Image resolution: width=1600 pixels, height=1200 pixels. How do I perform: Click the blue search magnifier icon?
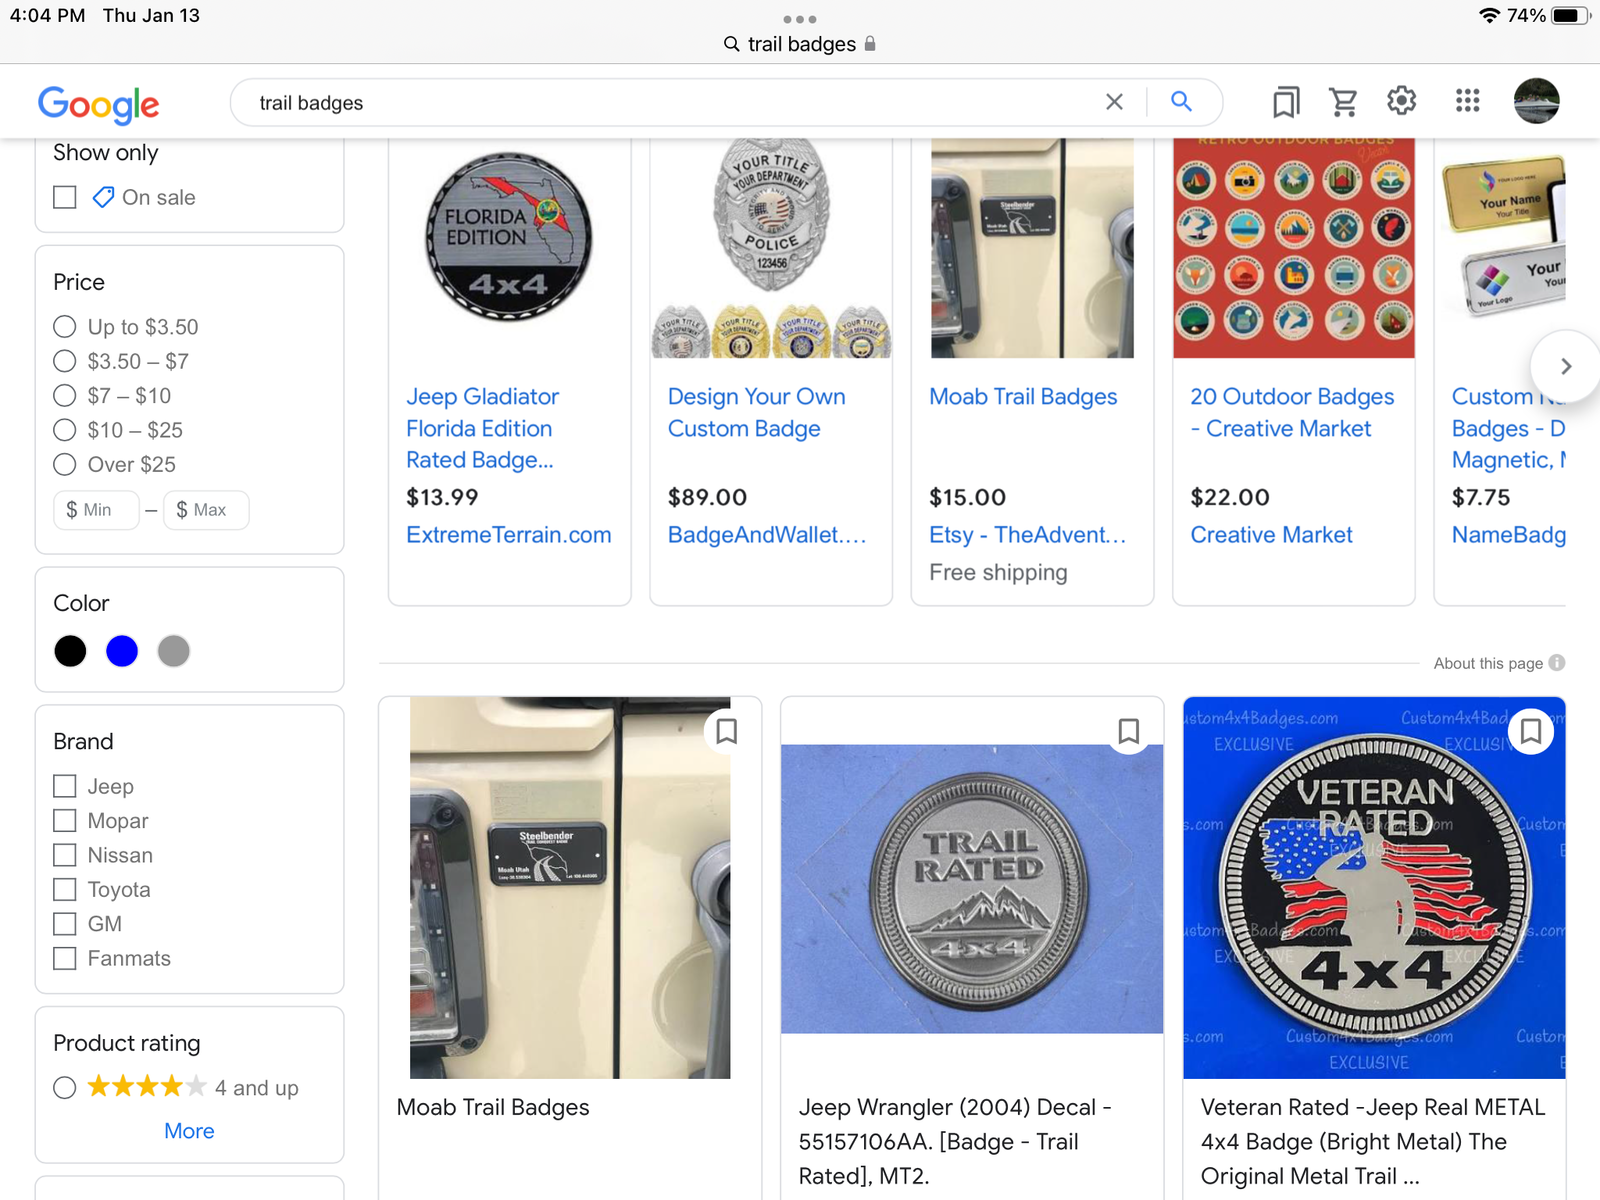point(1181,102)
